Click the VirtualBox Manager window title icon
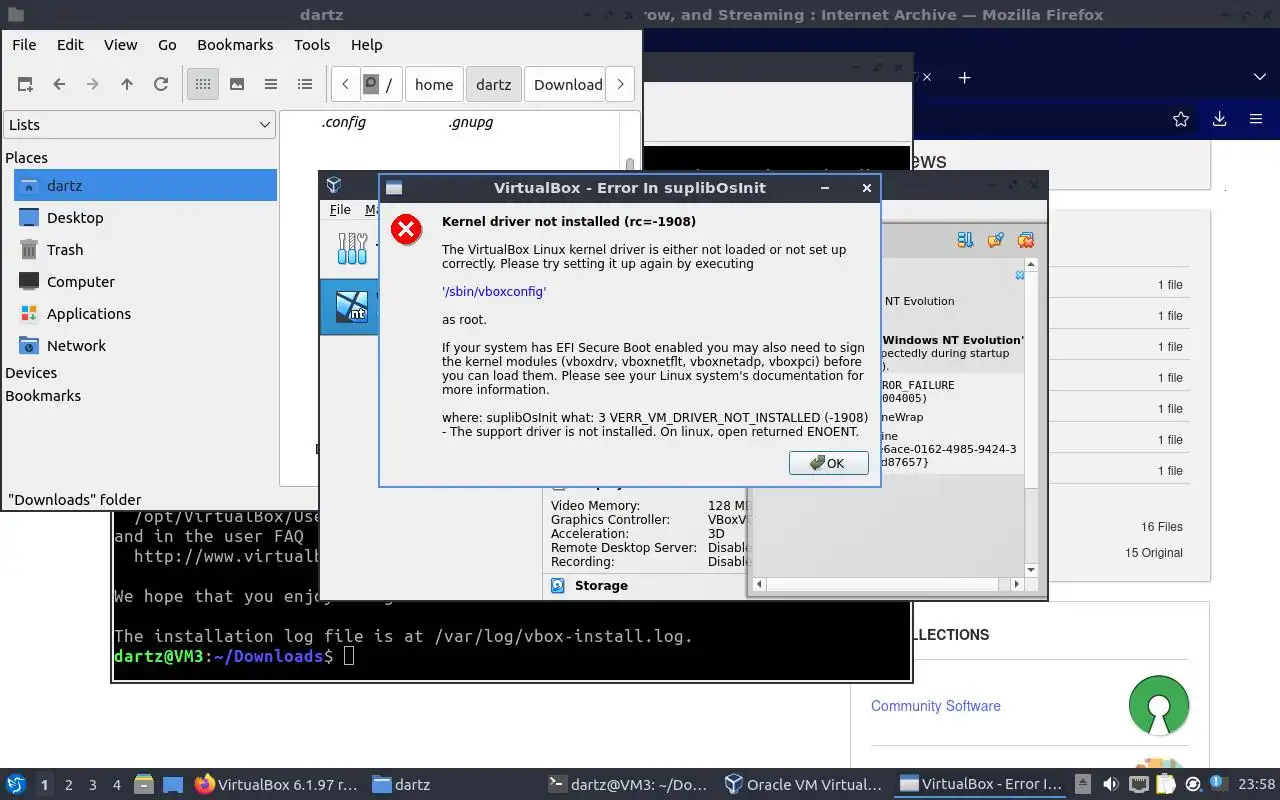This screenshot has width=1280, height=800. 334,186
